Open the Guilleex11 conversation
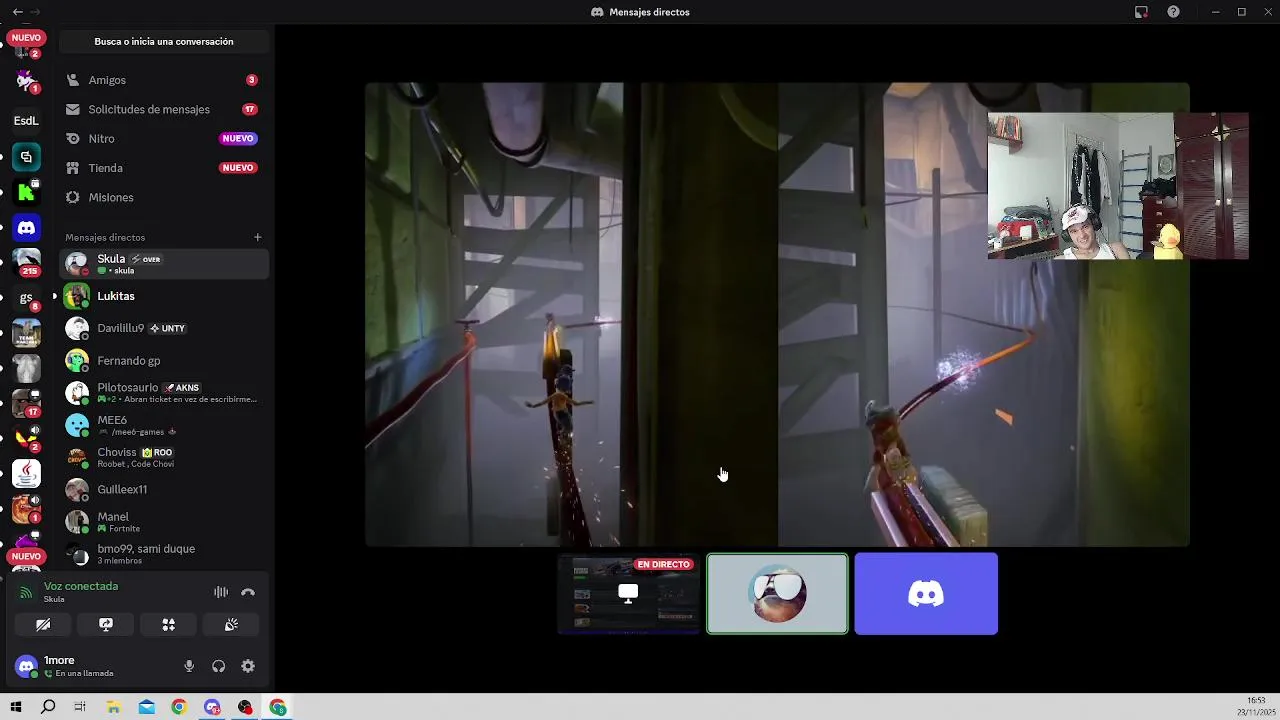Viewport: 1280px width, 720px height. pos(164,489)
